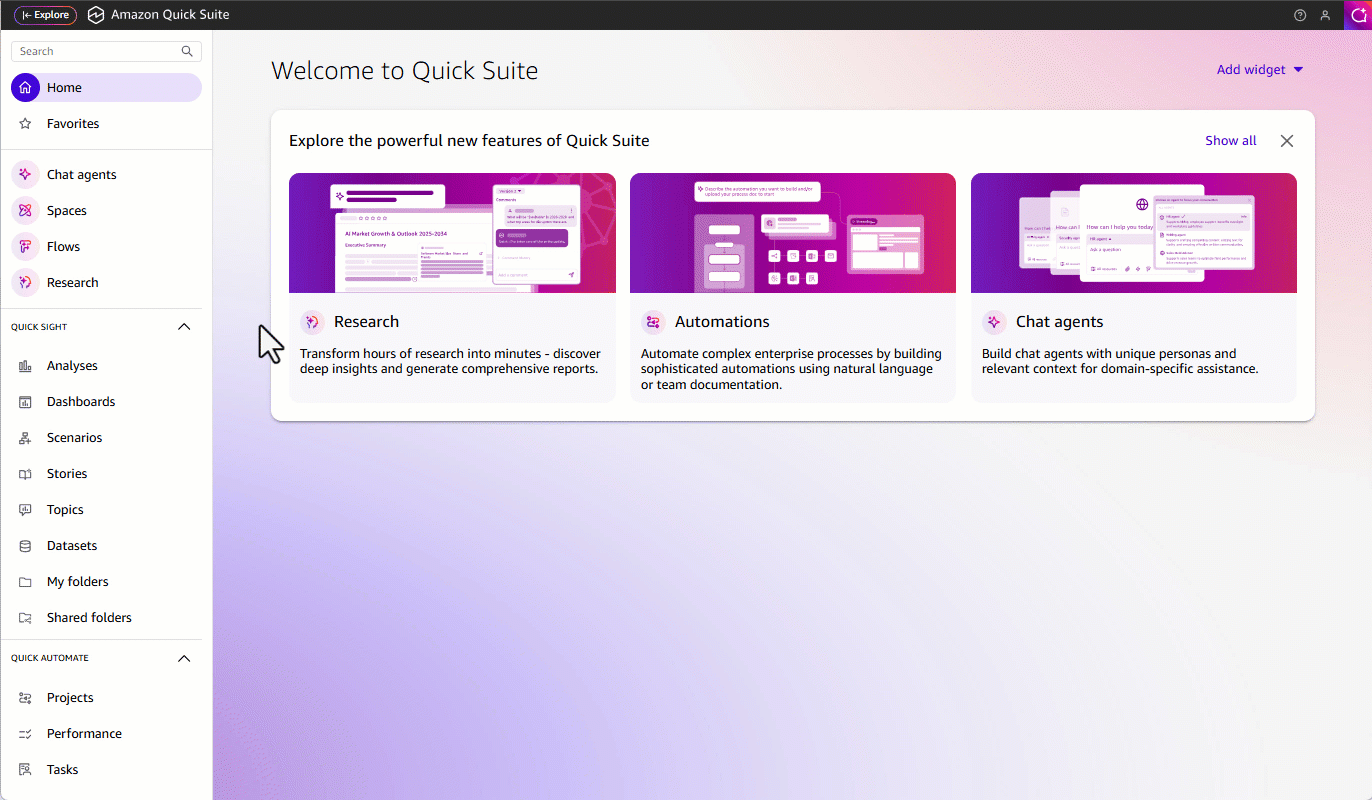The height and width of the screenshot is (800, 1372).
Task: Select Dashboards in the sidebar
Action: 80,402
